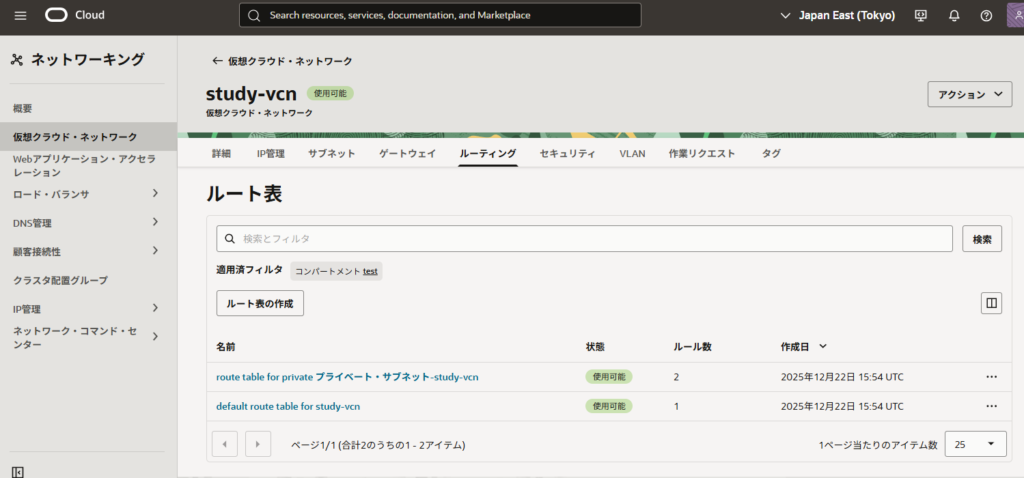Screen dimensions: 1024x478
Task: Switch to the セキュリティ tab
Action: [567, 153]
